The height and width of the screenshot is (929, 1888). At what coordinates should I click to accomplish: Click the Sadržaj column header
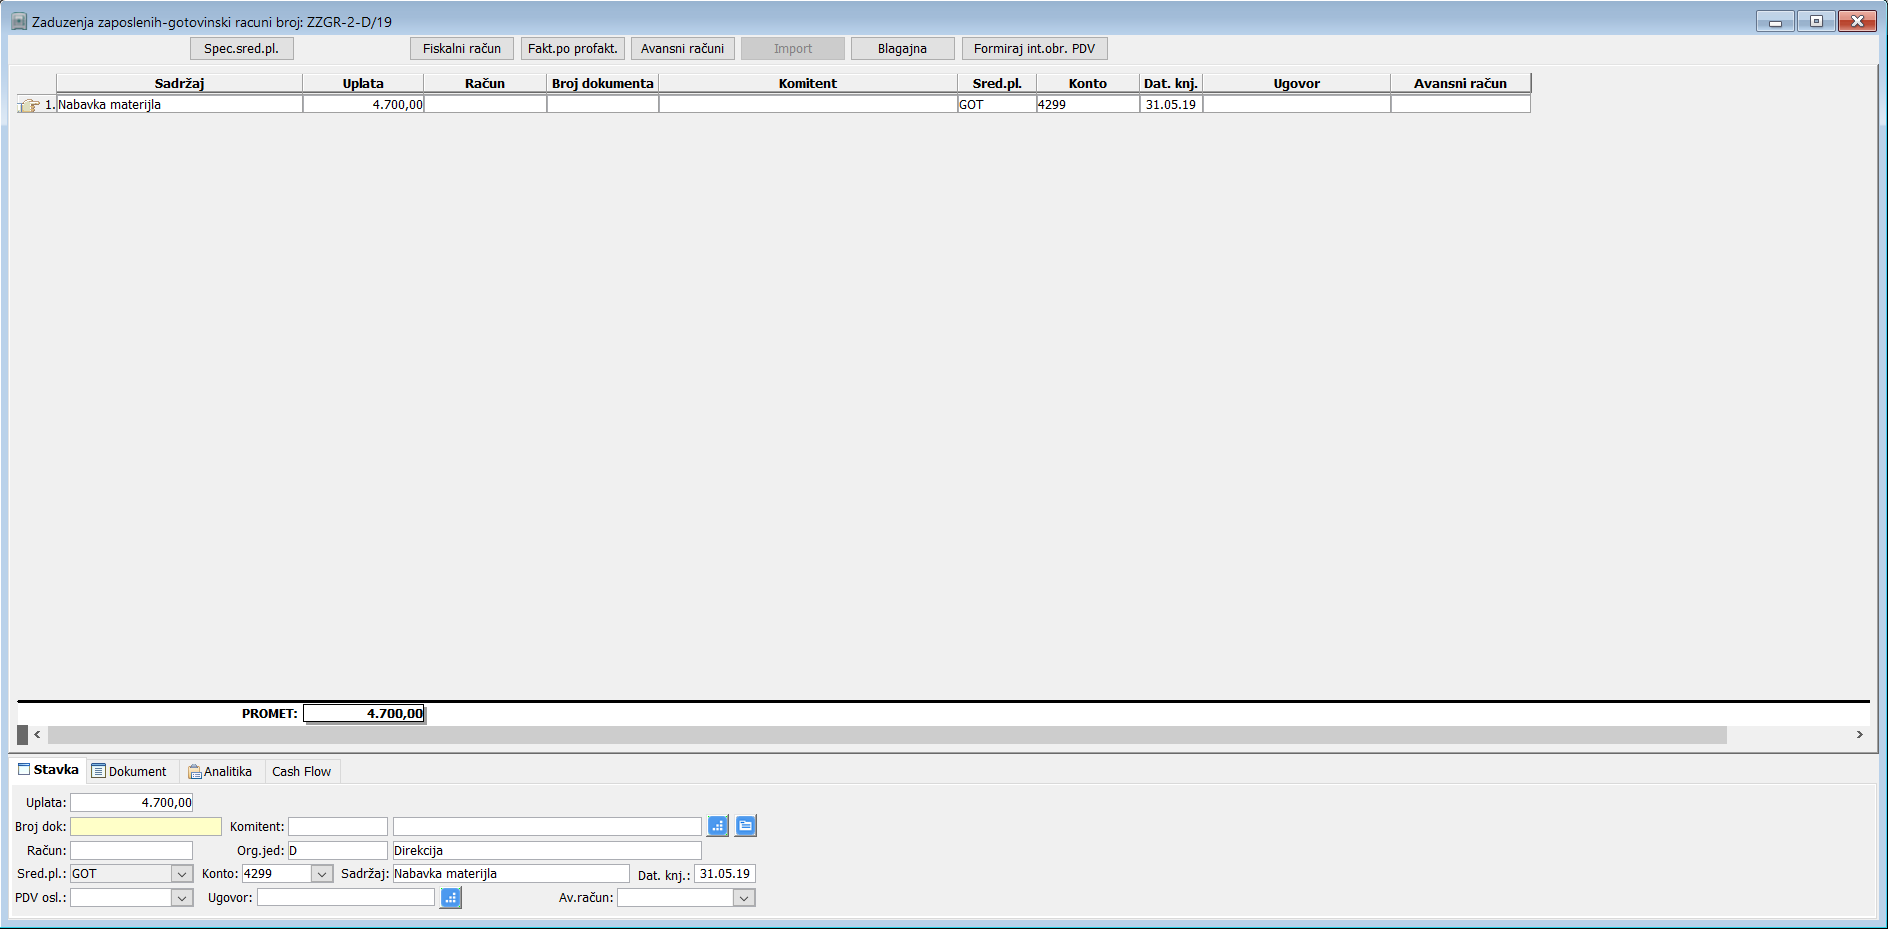click(180, 84)
